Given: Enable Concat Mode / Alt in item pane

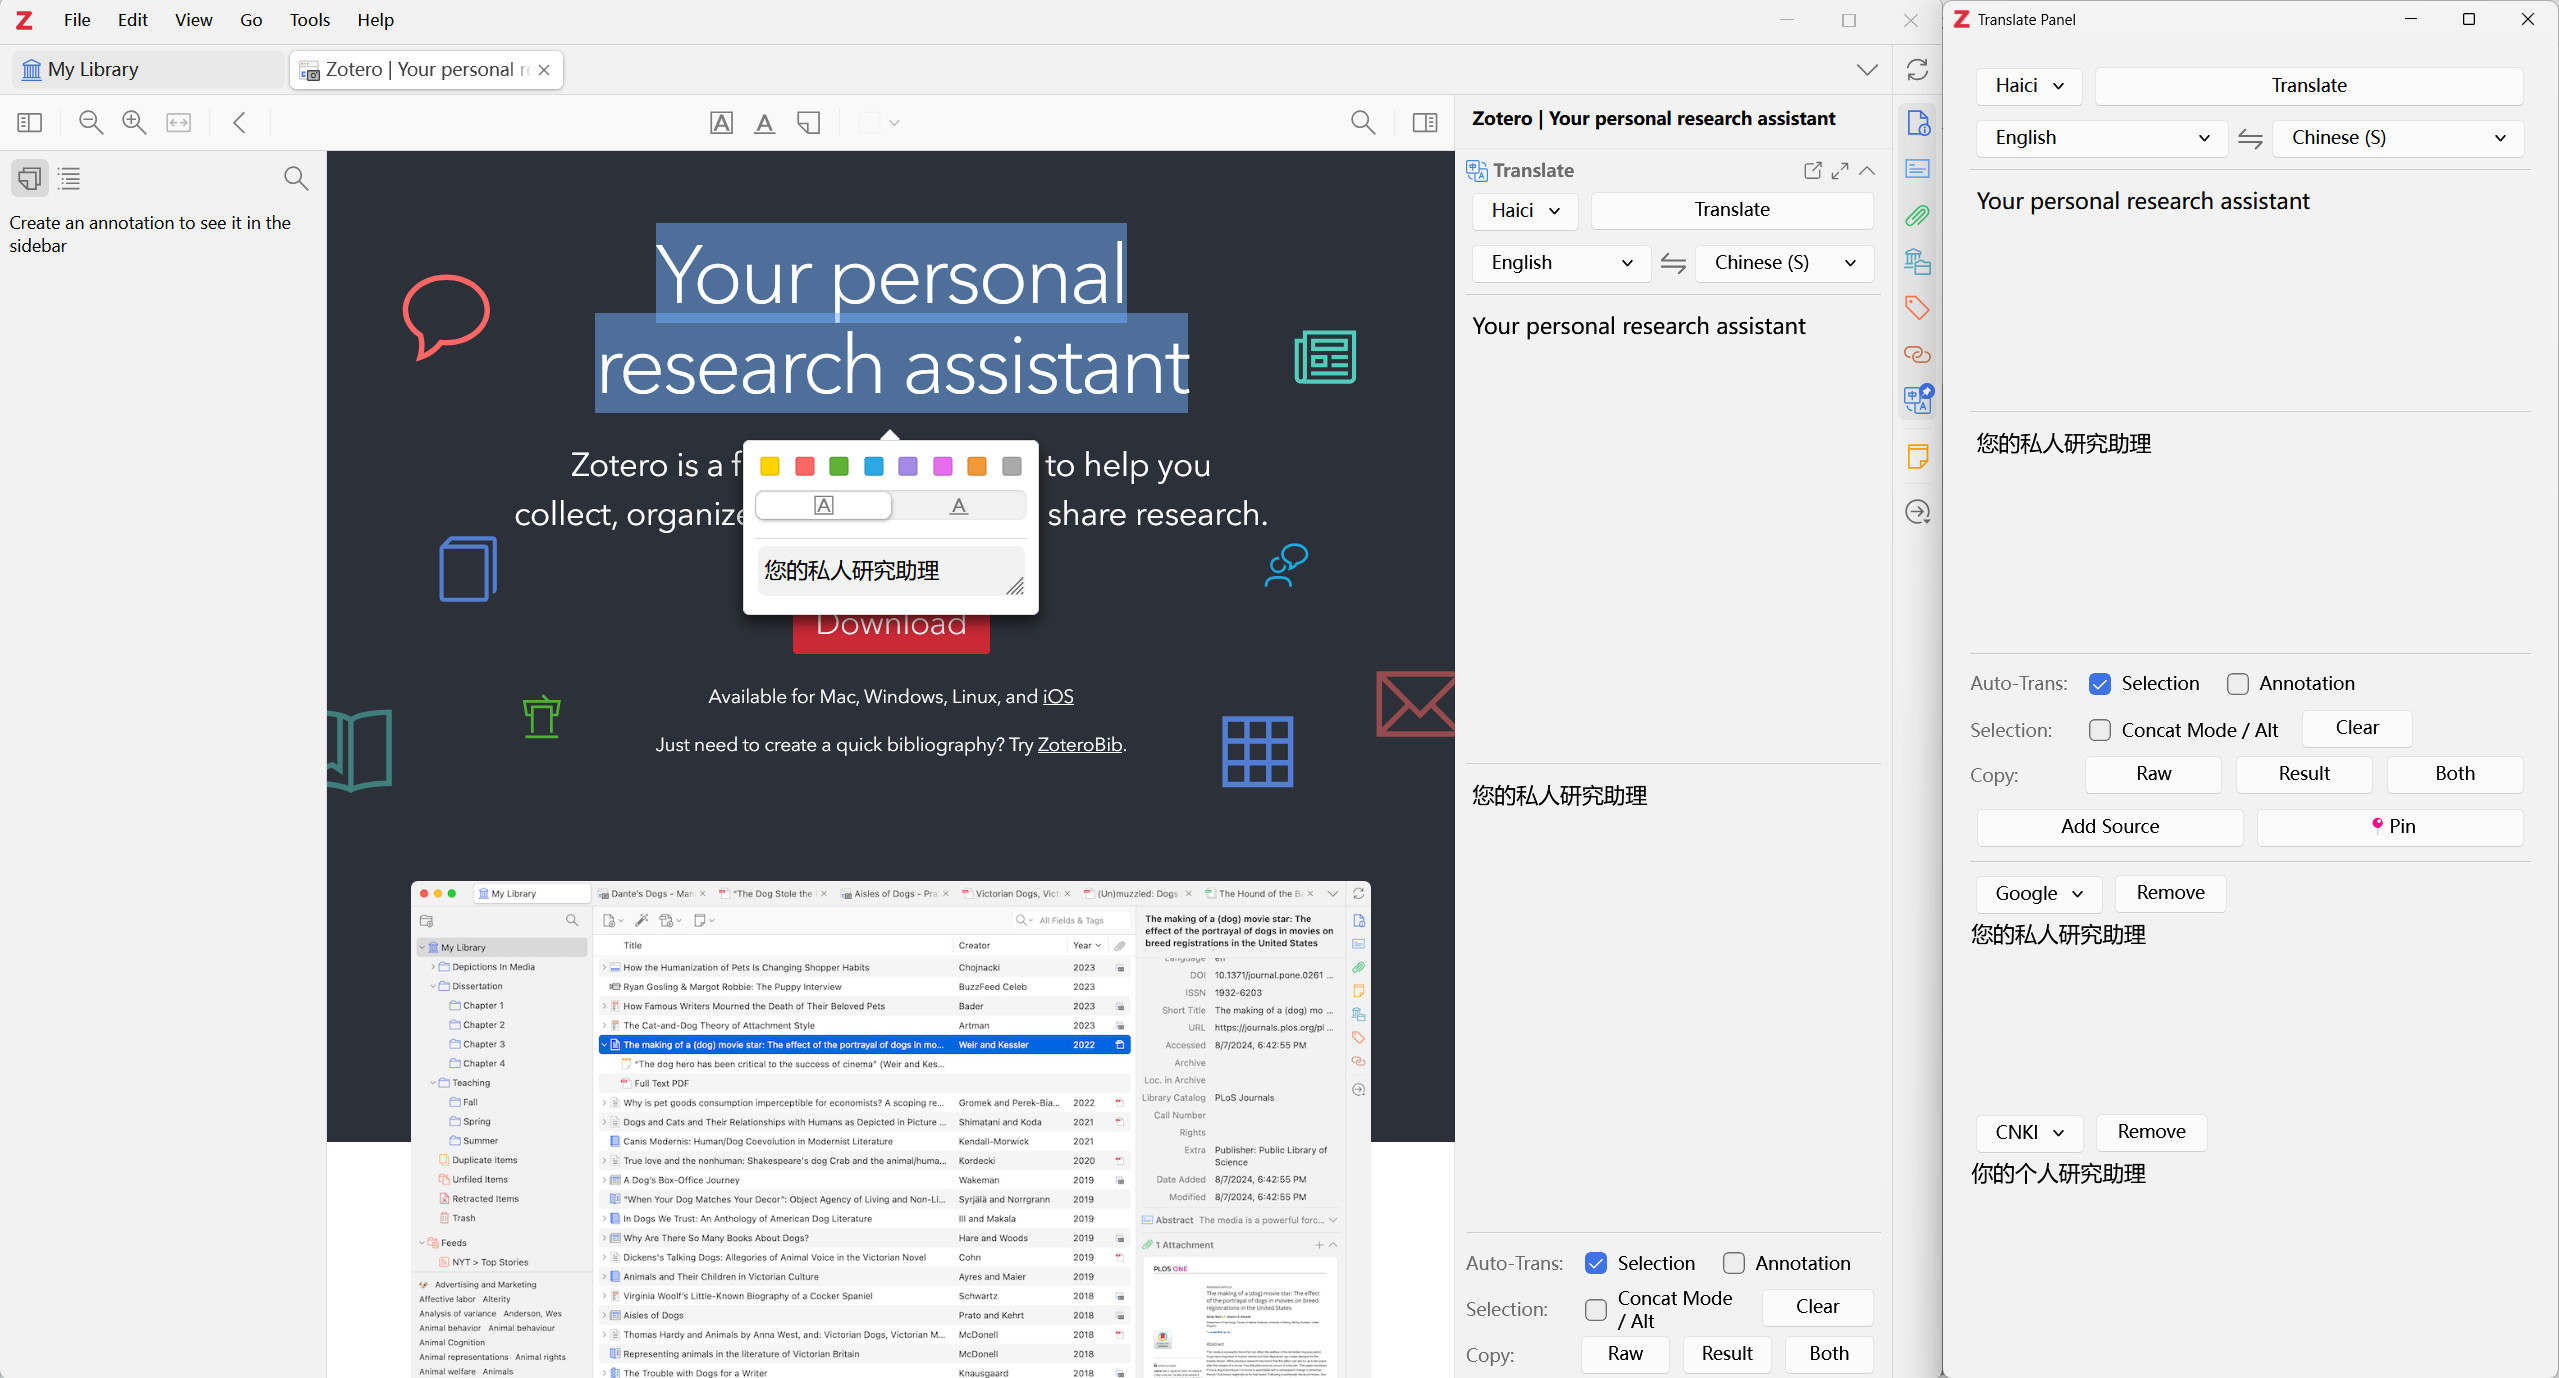Looking at the screenshot, I should pyautogui.click(x=1596, y=1309).
